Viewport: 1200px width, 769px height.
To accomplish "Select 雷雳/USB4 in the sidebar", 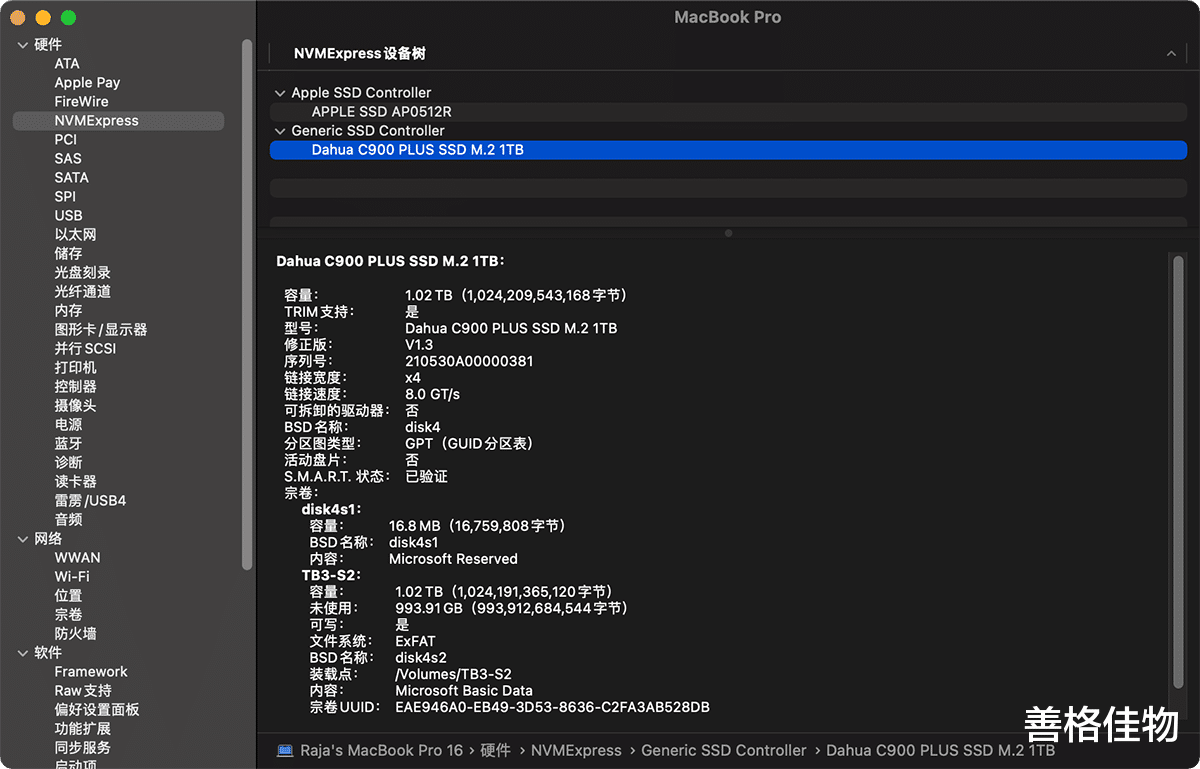I will 90,500.
